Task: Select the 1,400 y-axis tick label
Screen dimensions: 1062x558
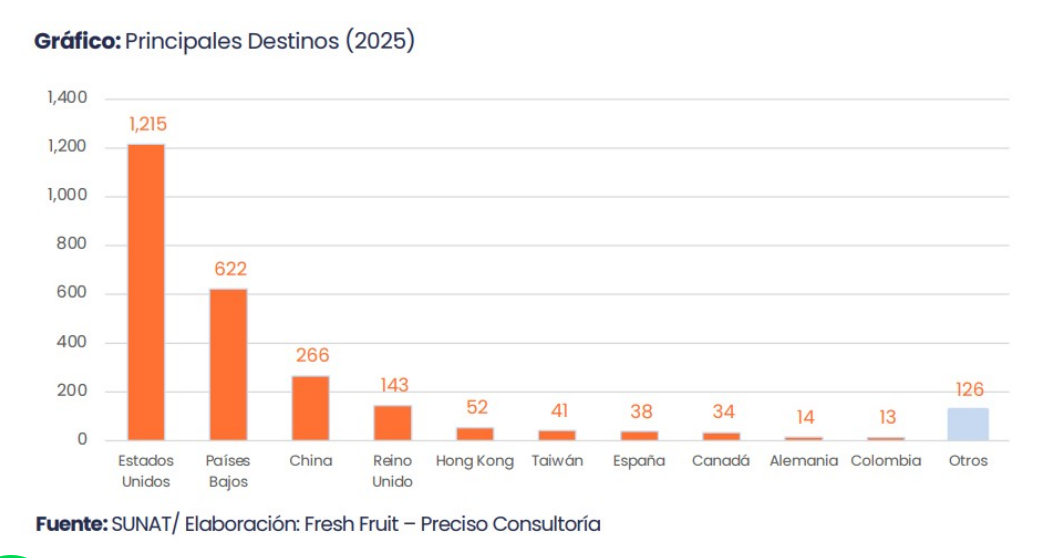Action: tap(67, 98)
